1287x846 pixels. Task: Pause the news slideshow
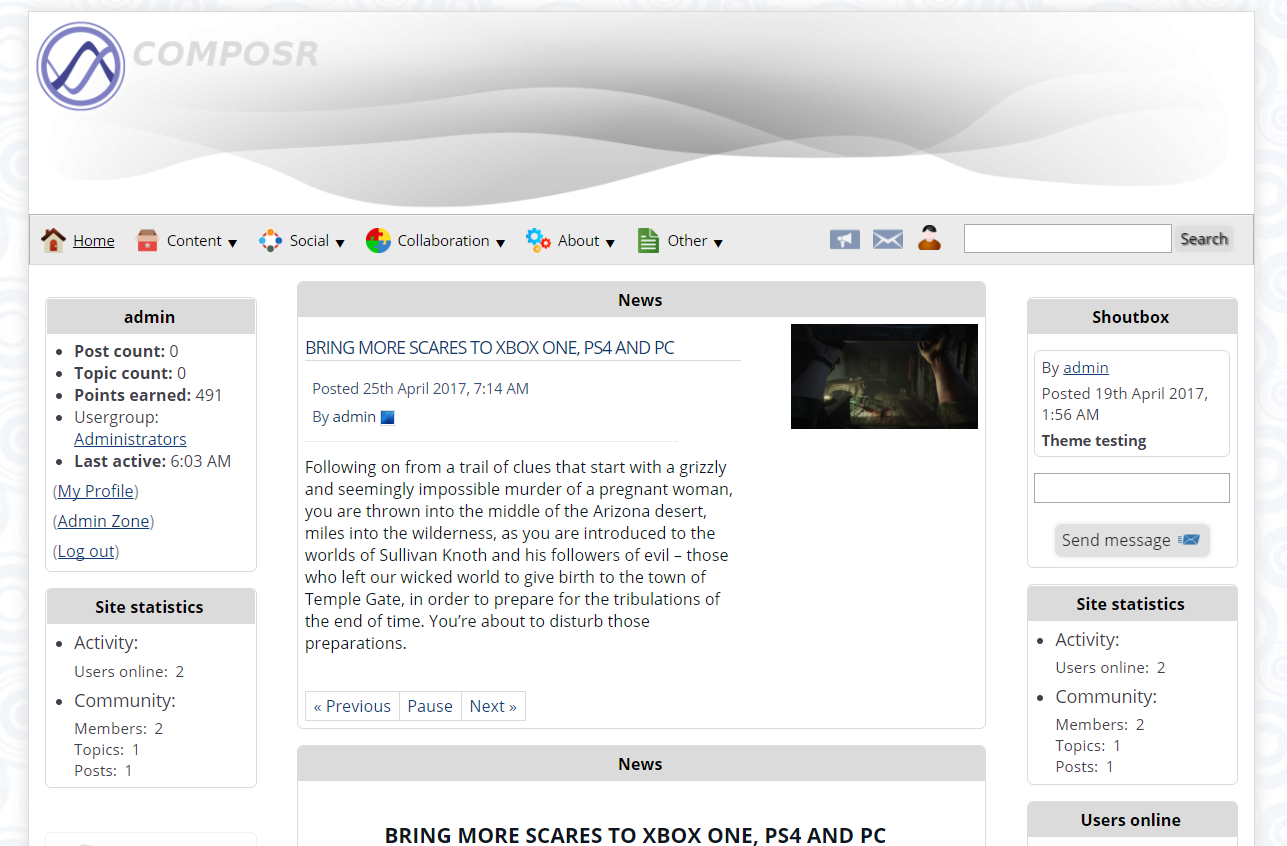pos(430,706)
